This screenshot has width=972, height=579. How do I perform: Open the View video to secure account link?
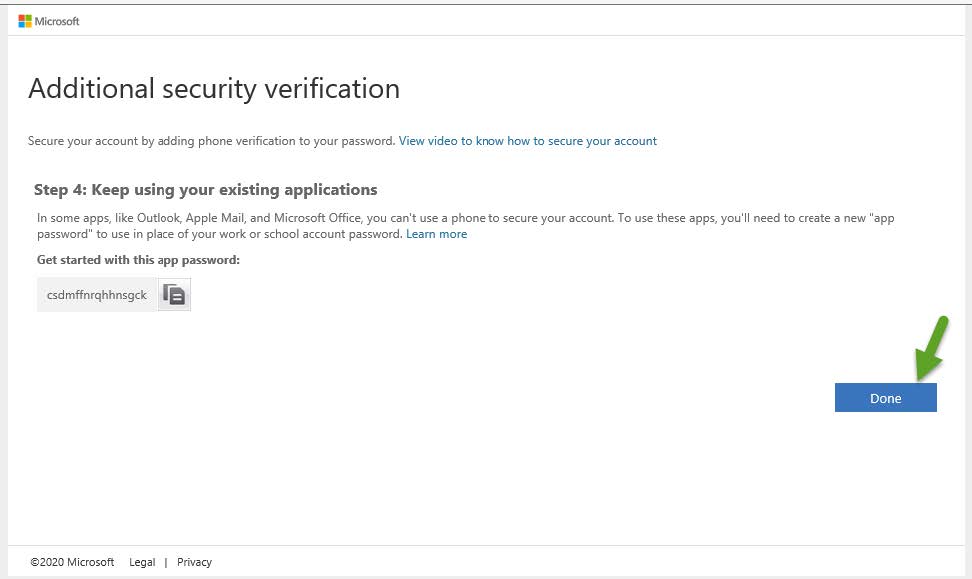tap(528, 141)
